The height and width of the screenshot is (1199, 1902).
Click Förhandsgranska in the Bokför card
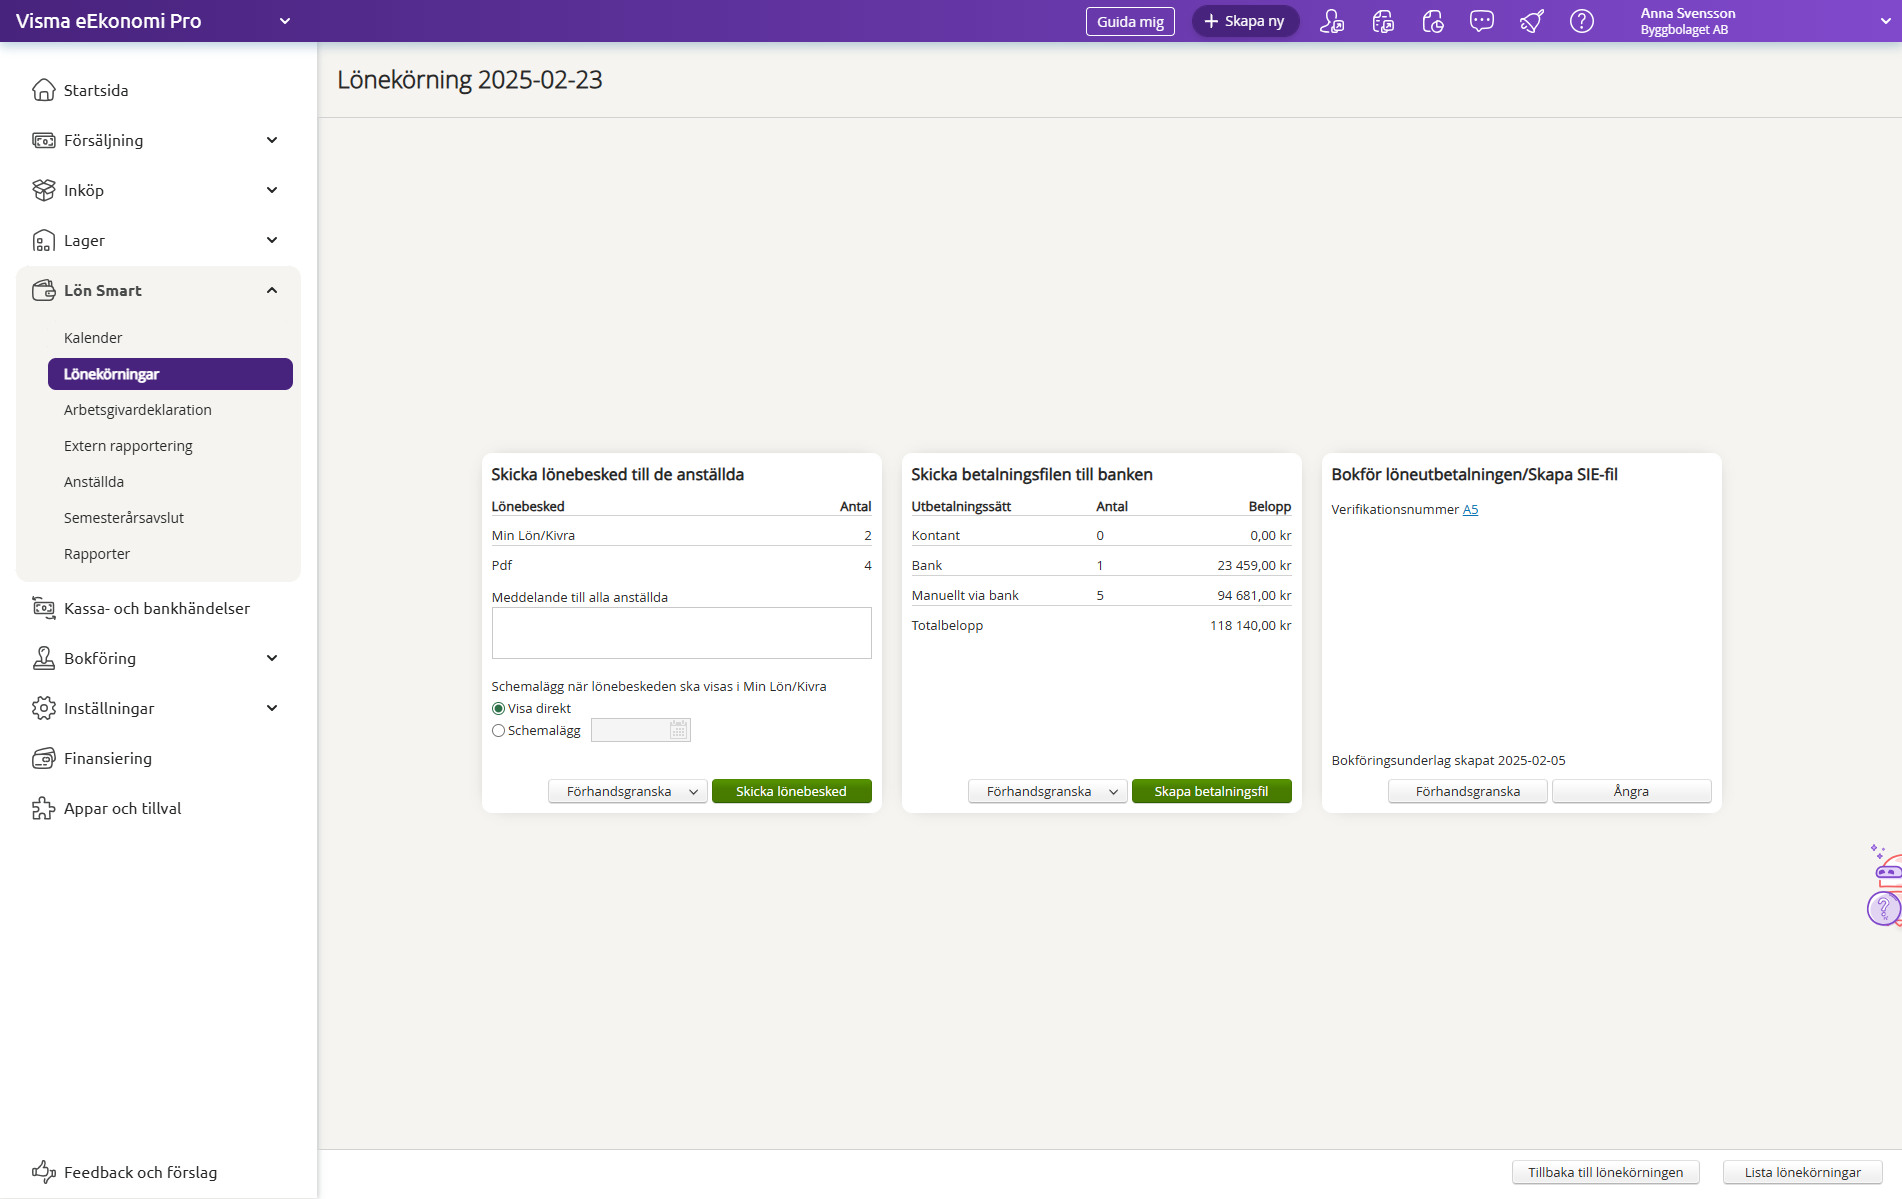point(1468,791)
